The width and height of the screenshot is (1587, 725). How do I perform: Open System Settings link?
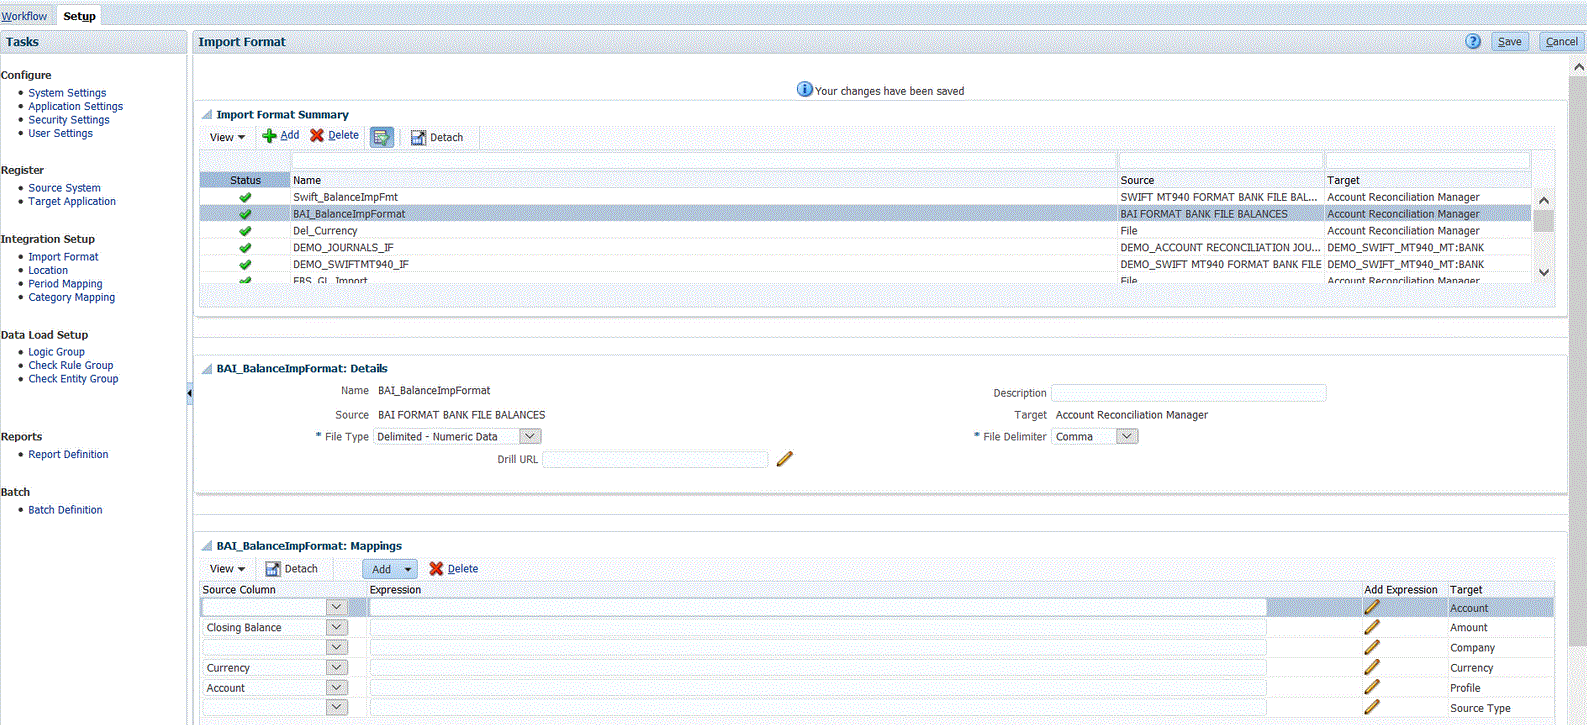(x=67, y=93)
